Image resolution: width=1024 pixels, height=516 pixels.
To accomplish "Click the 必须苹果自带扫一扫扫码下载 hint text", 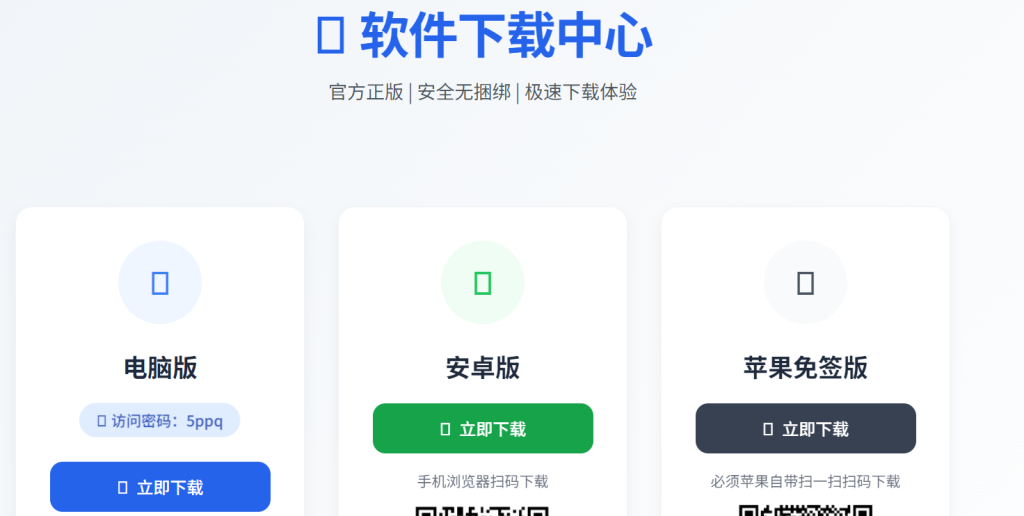I will pyautogui.click(x=805, y=482).
